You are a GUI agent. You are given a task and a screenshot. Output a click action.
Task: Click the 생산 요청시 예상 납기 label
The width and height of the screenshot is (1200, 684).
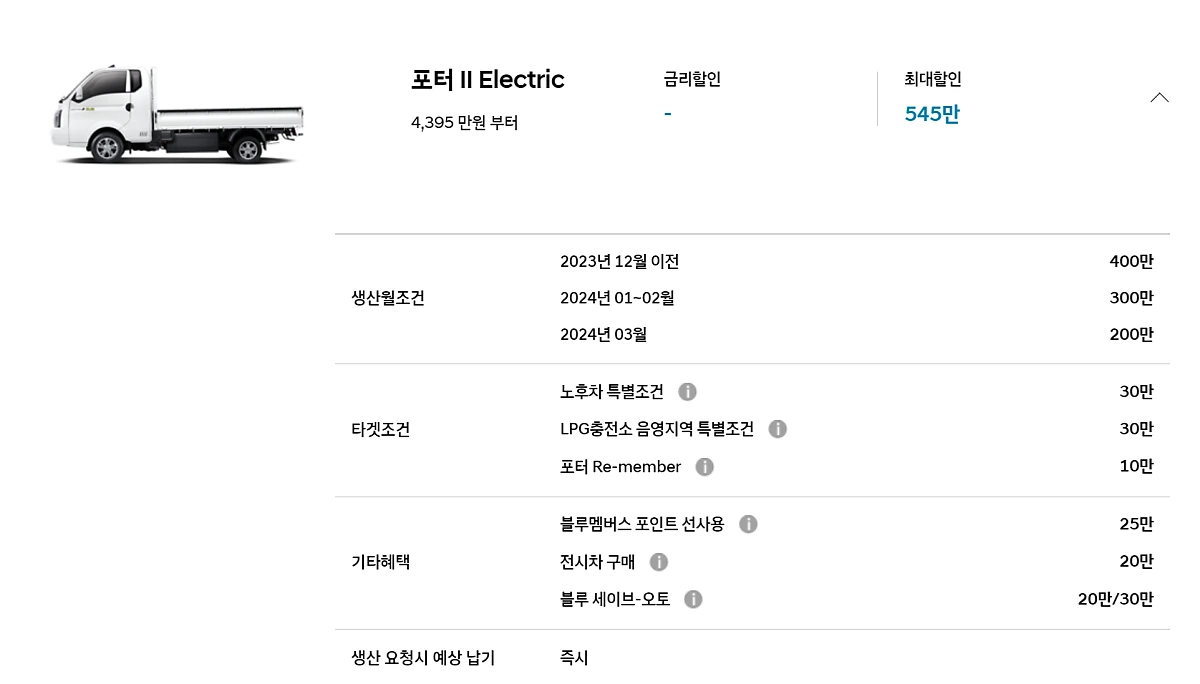(423, 658)
